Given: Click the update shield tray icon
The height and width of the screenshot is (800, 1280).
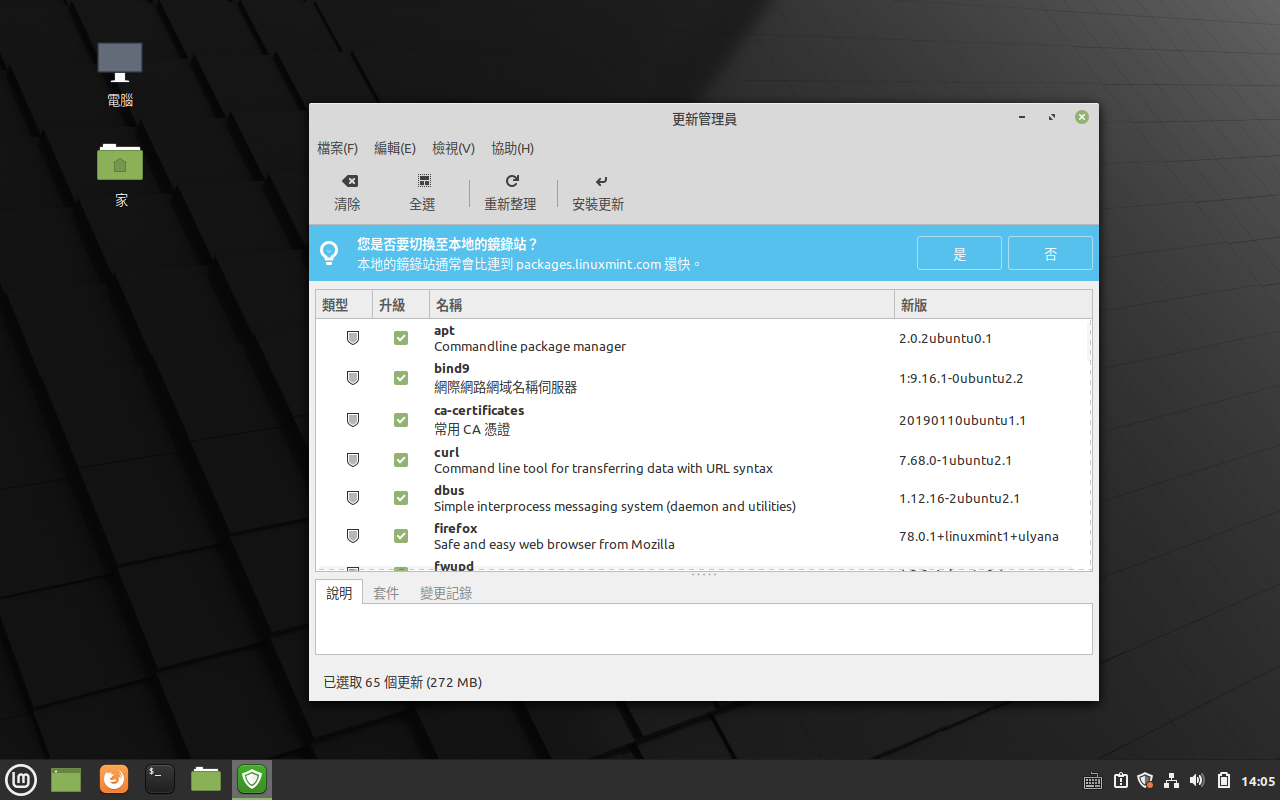Looking at the screenshot, I should pos(1146,780).
